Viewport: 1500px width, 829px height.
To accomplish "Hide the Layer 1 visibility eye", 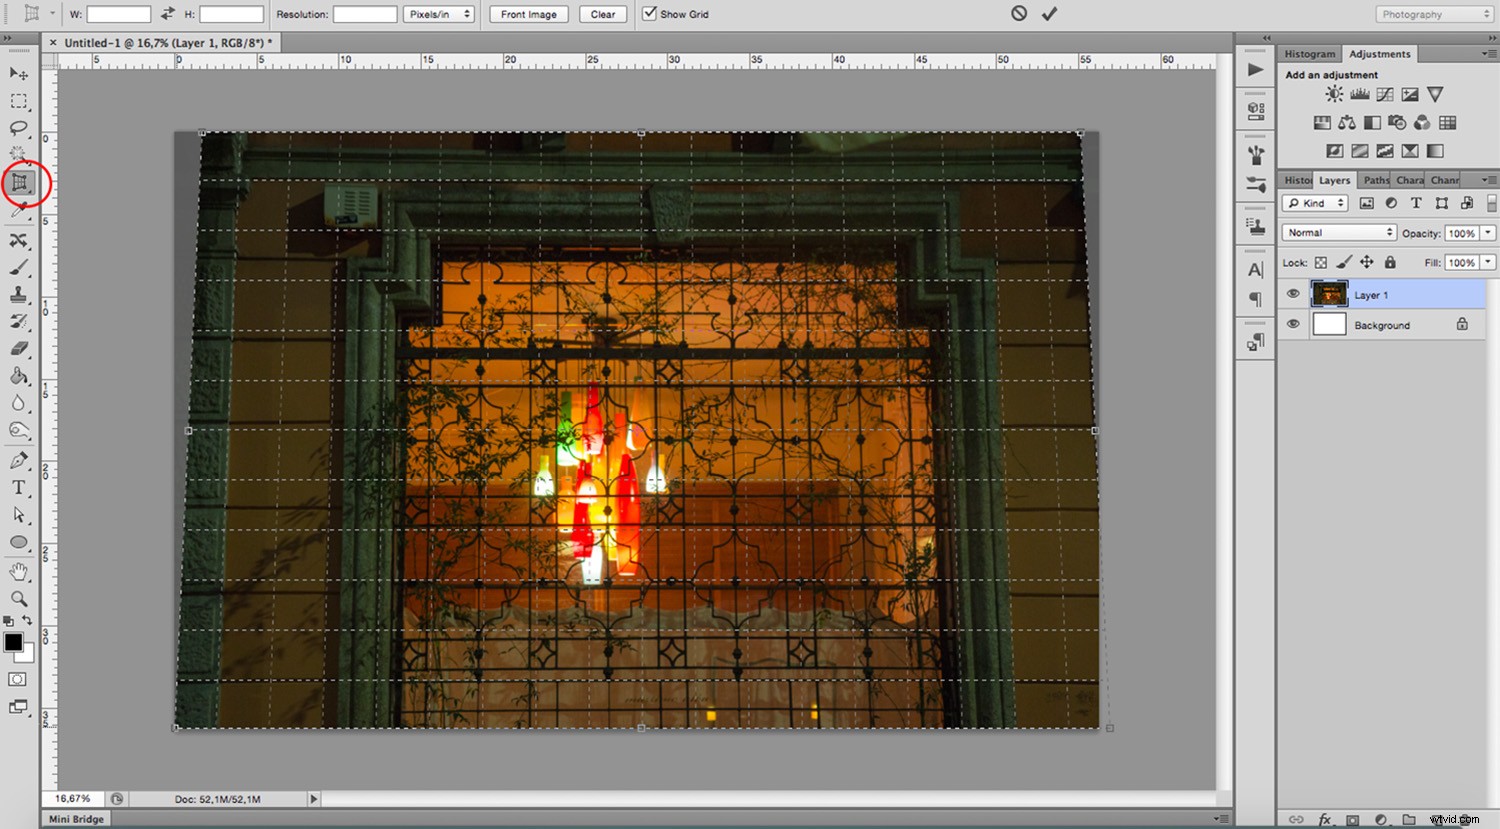I will click(x=1293, y=293).
